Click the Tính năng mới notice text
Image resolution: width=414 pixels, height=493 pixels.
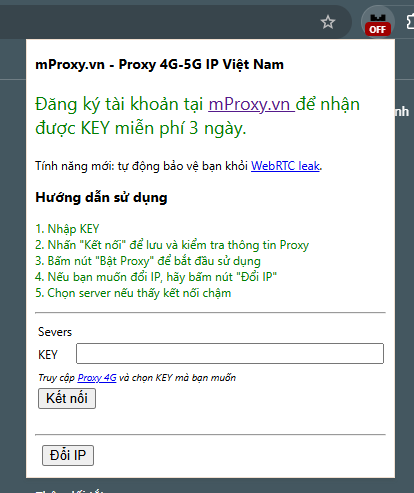tap(179, 166)
